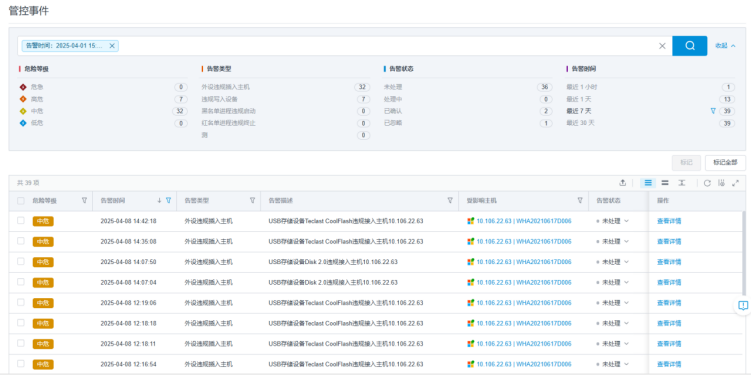Open the 未处理 status dropdown in the 12:18:11 row

612,343
